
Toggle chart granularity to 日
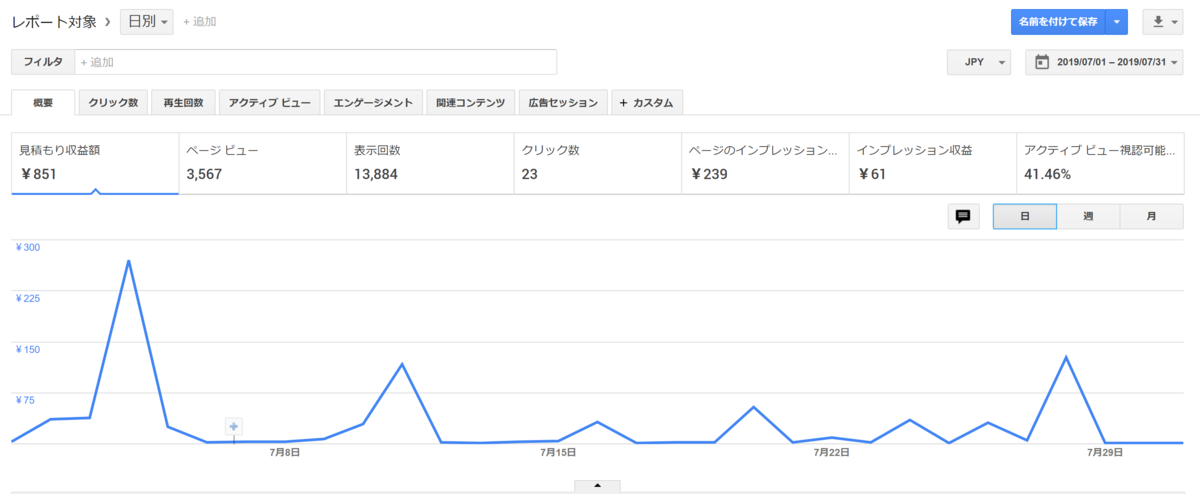point(1024,216)
